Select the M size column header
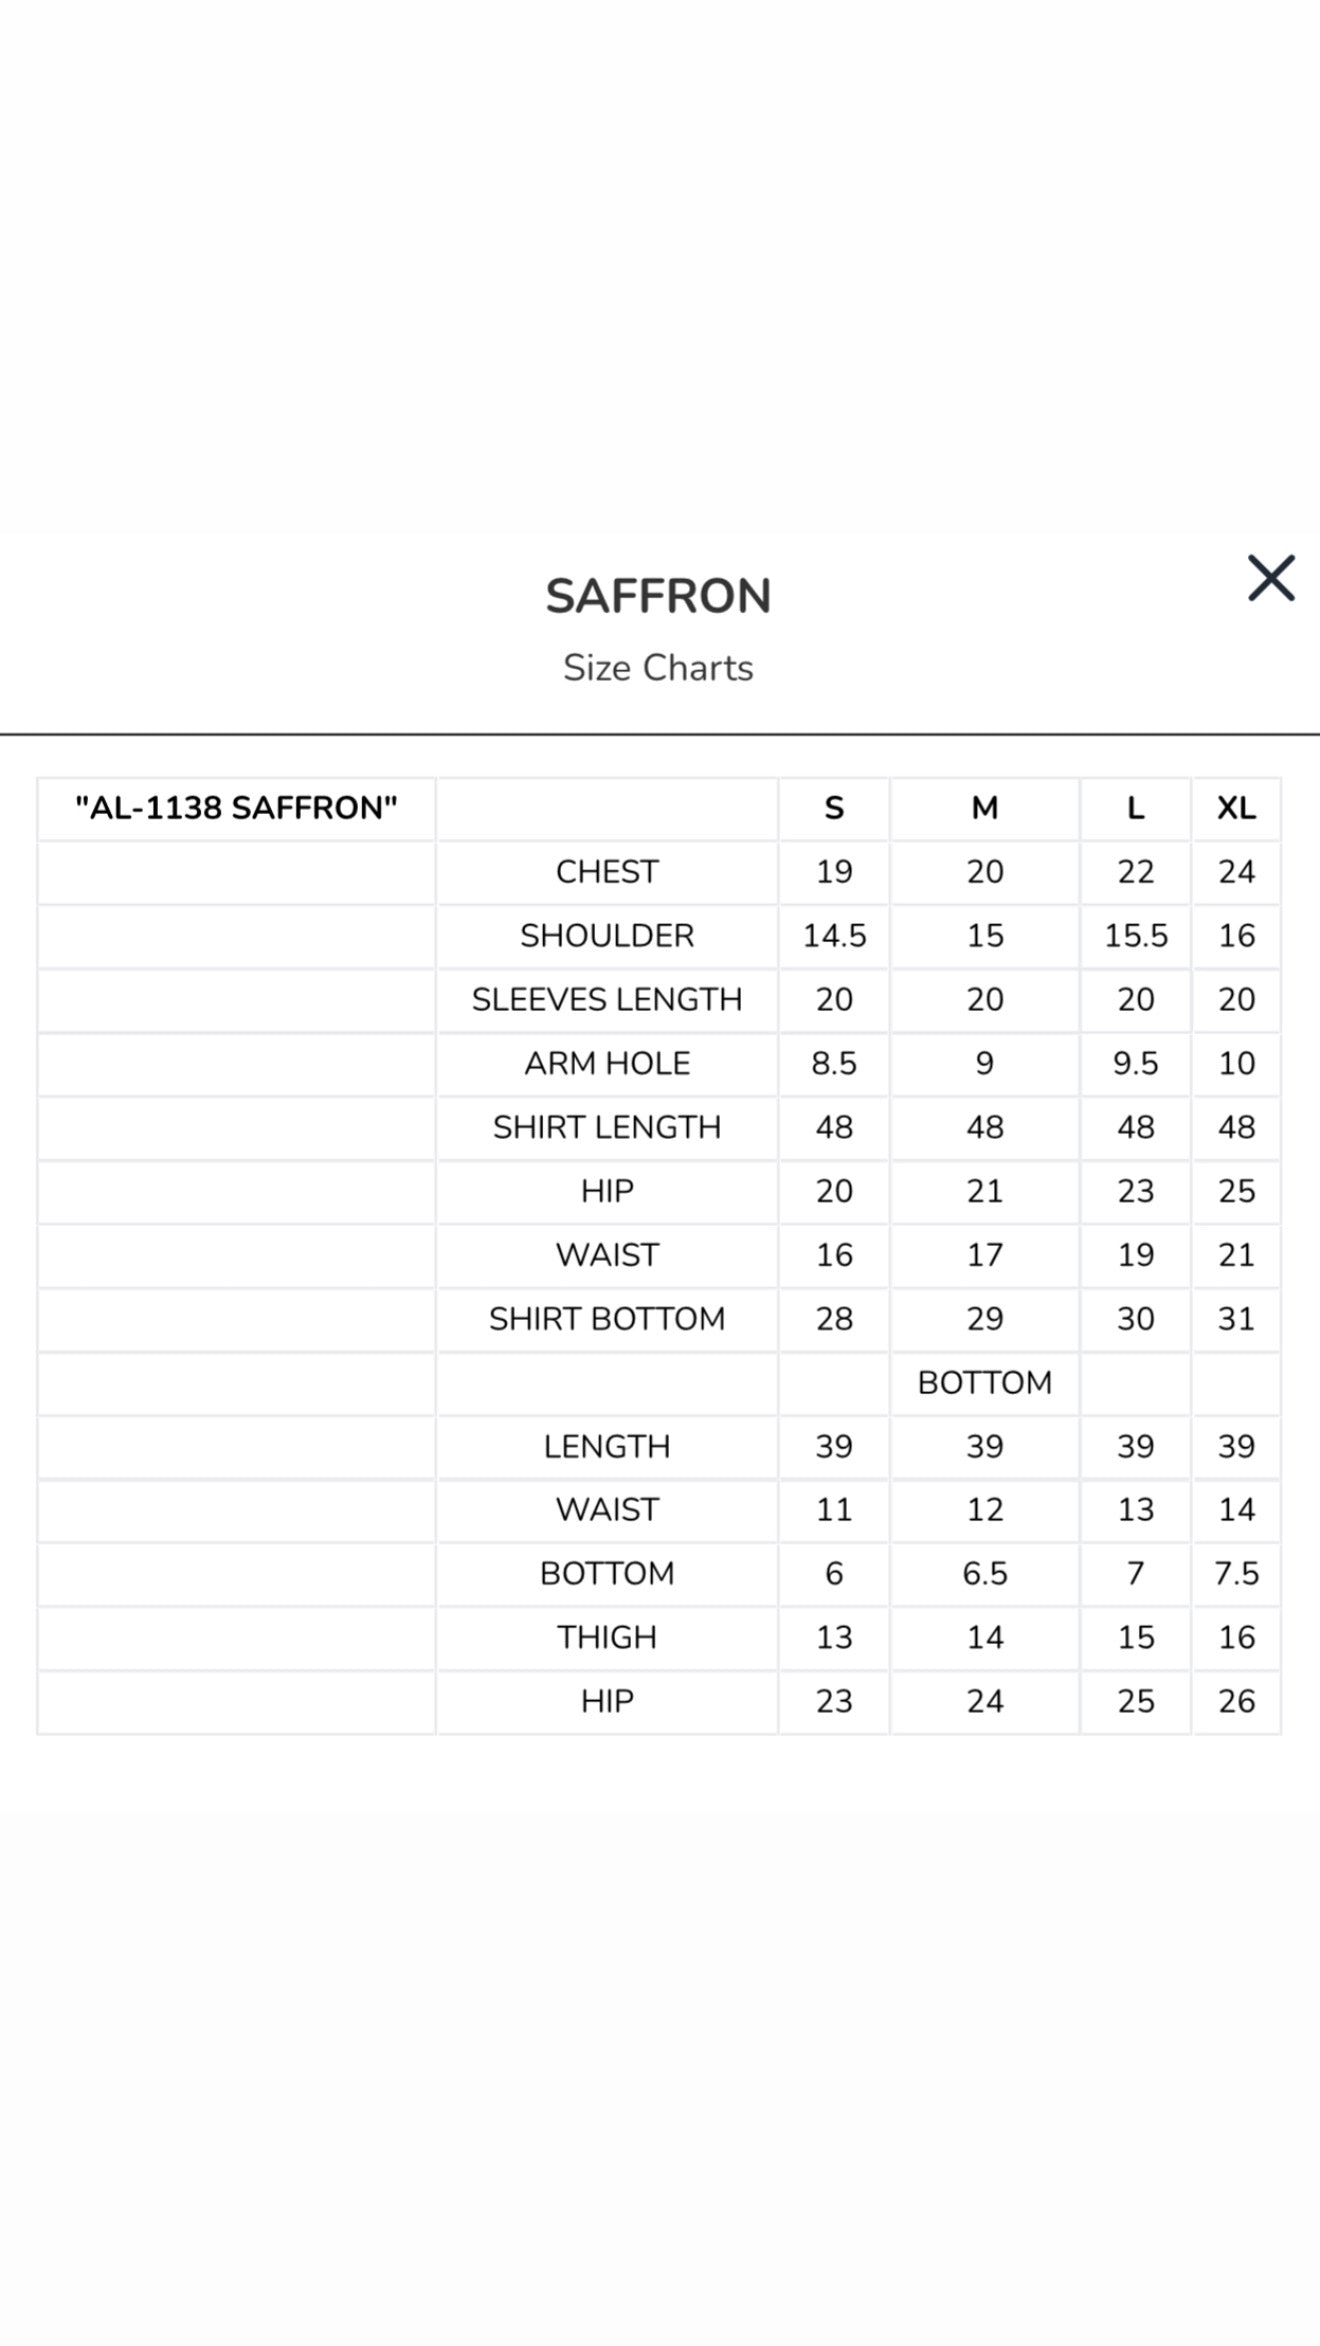This screenshot has height=2346, width=1320. pyautogui.click(x=985, y=808)
